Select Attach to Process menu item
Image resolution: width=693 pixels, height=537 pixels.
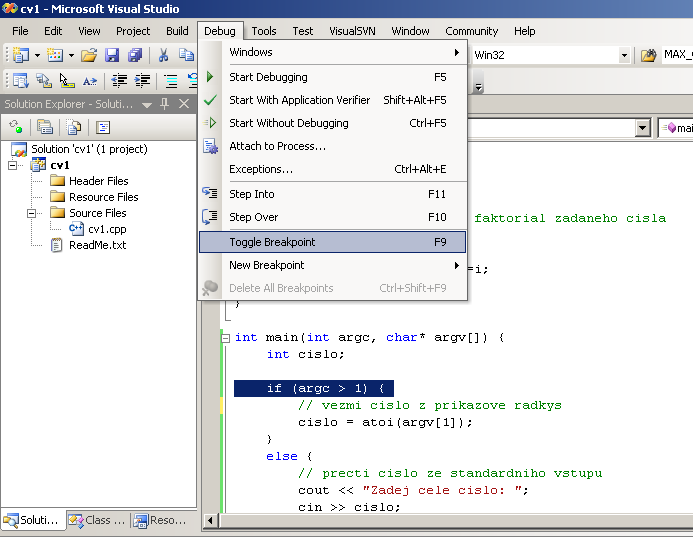click(x=332, y=146)
